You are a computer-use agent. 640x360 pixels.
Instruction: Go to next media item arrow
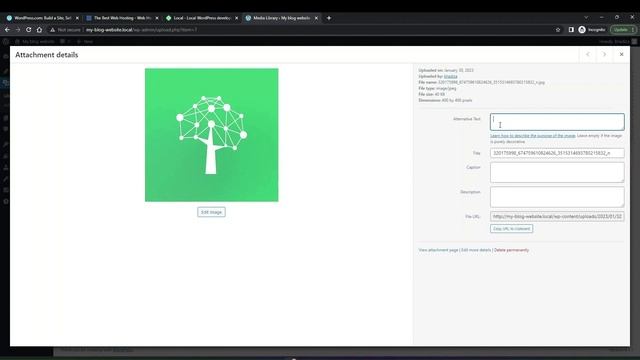pos(604,54)
